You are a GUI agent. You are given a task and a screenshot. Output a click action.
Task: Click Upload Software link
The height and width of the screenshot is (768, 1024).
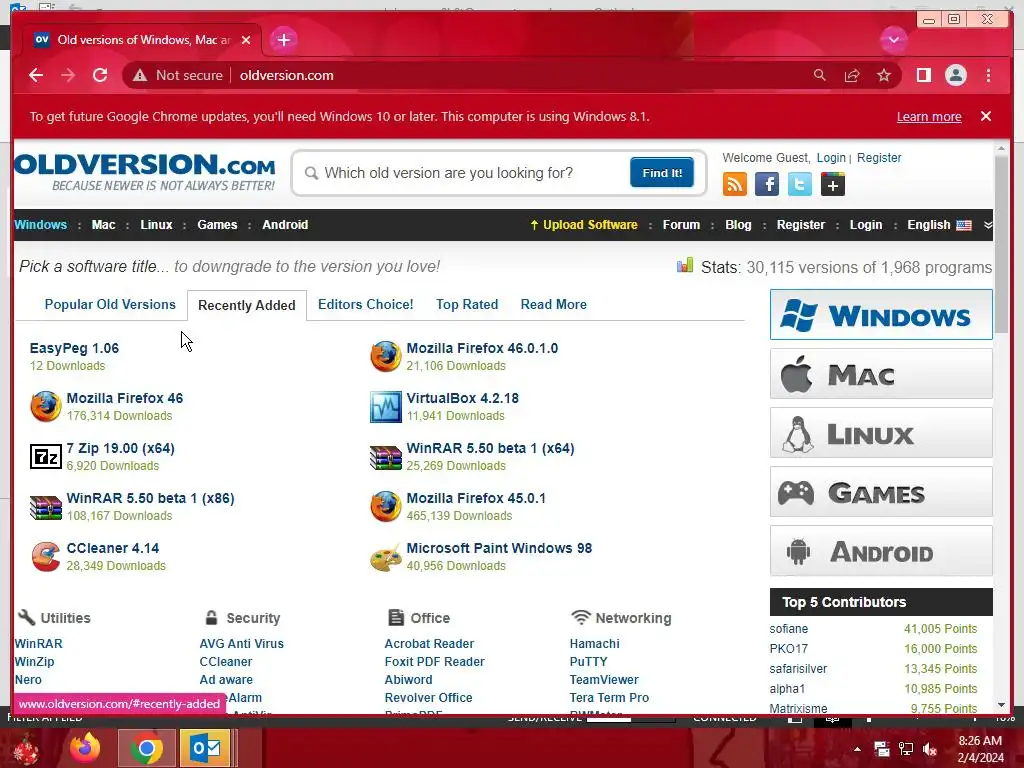pyautogui.click(x=584, y=225)
